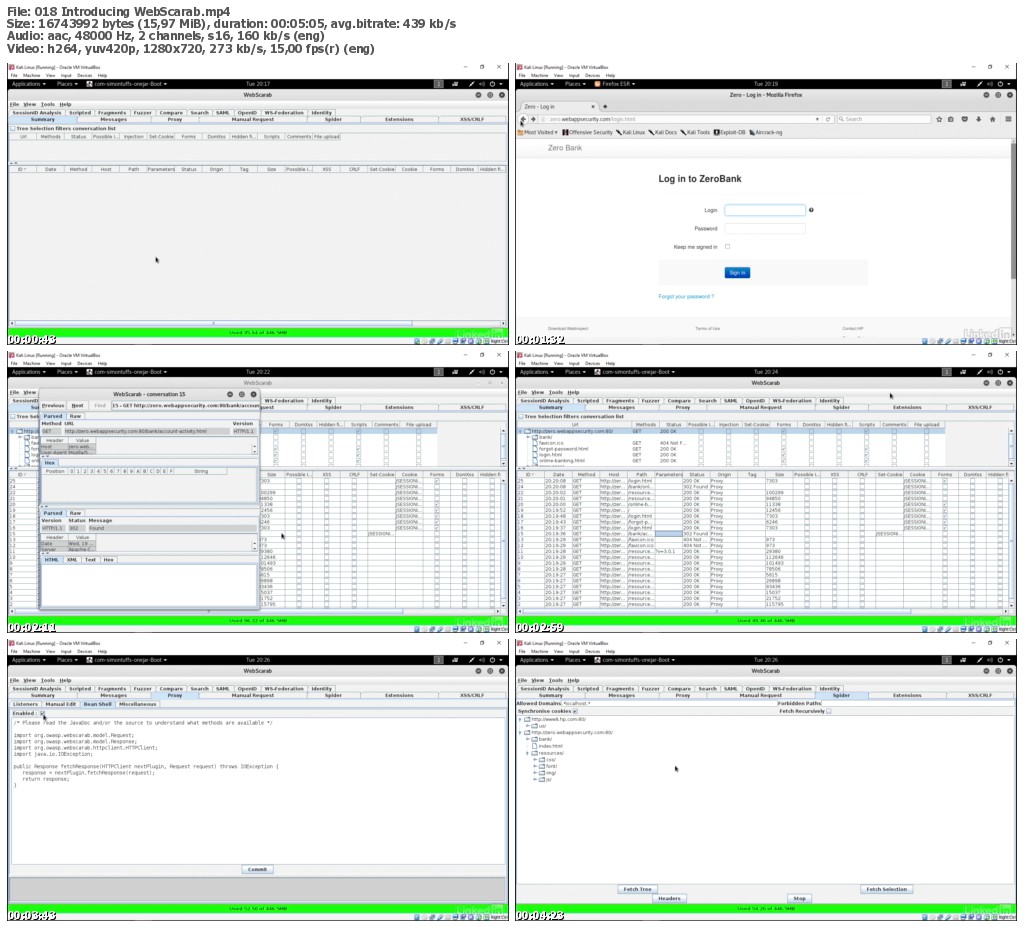
Task: In the 00:00:43 frame, click the green memory usage bar
Action: click(257, 333)
